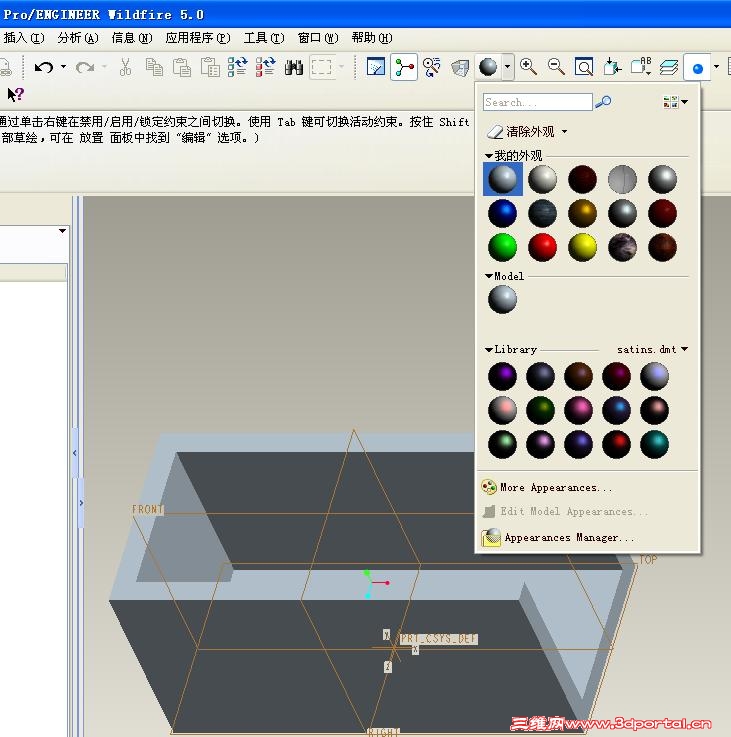
Task: Open the 清除外观 dropdown arrow
Action: point(565,132)
